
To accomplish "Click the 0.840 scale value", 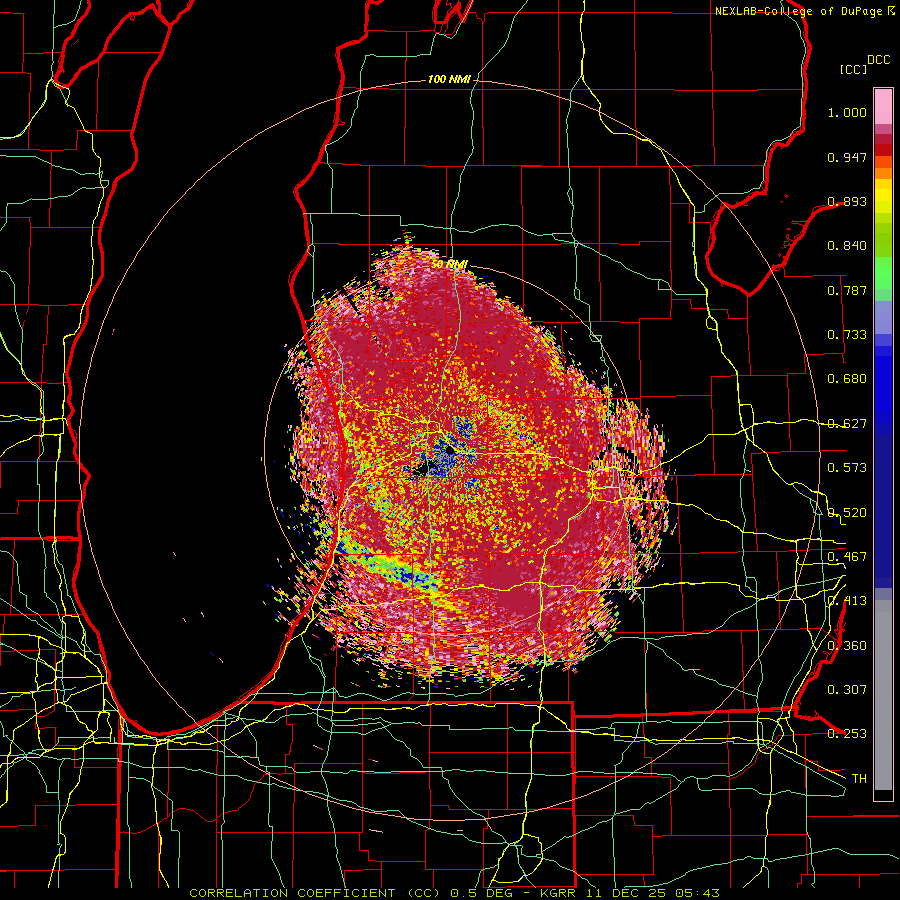I will 847,246.
